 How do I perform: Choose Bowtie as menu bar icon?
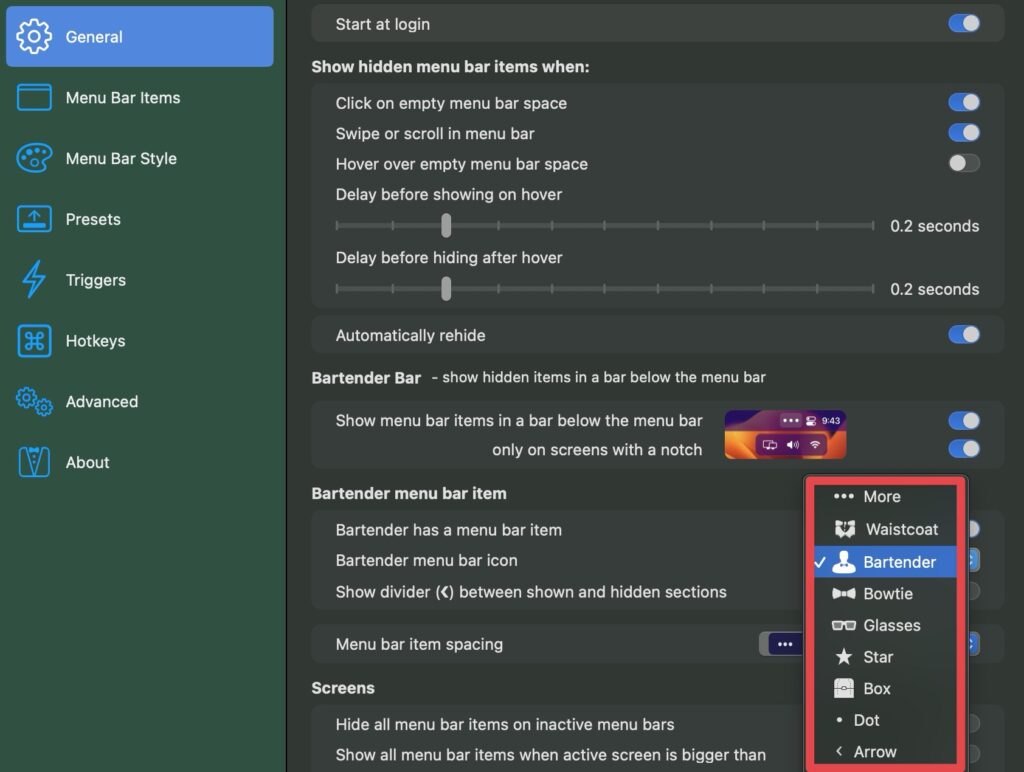coord(886,594)
